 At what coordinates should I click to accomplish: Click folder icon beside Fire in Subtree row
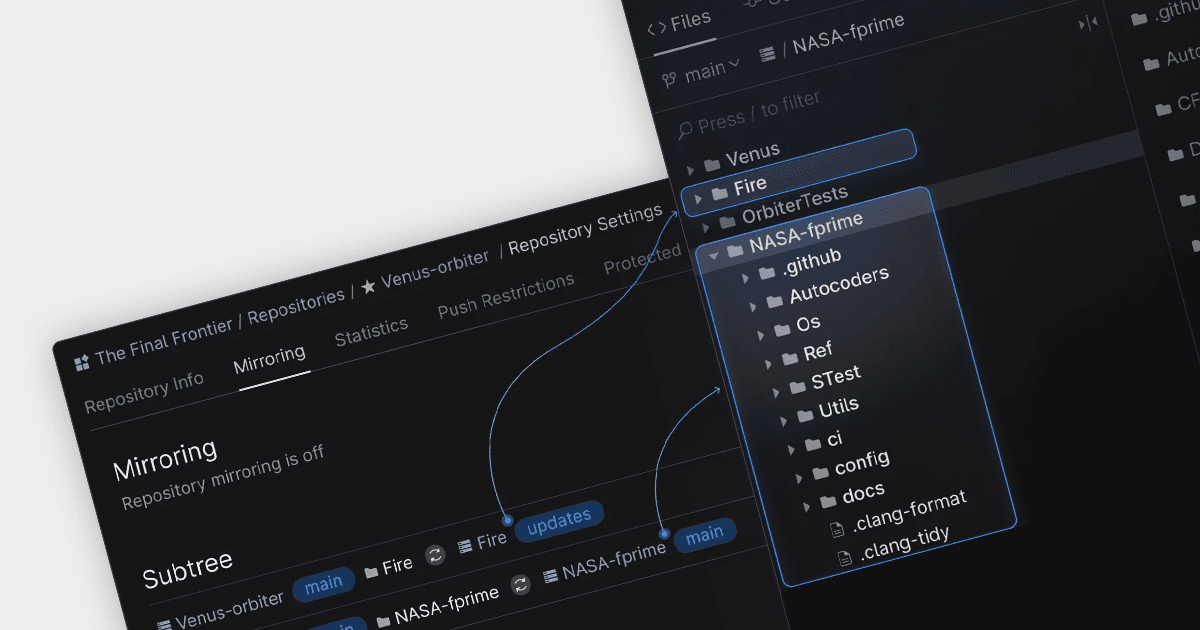[x=371, y=570]
